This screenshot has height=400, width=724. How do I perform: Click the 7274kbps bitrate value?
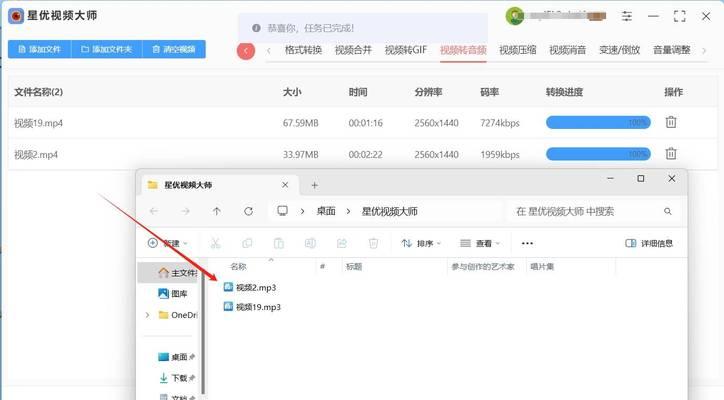pyautogui.click(x=500, y=123)
